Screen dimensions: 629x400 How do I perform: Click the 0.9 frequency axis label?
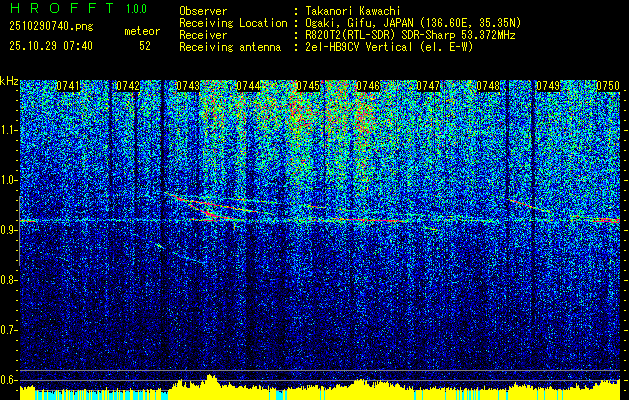point(9,229)
